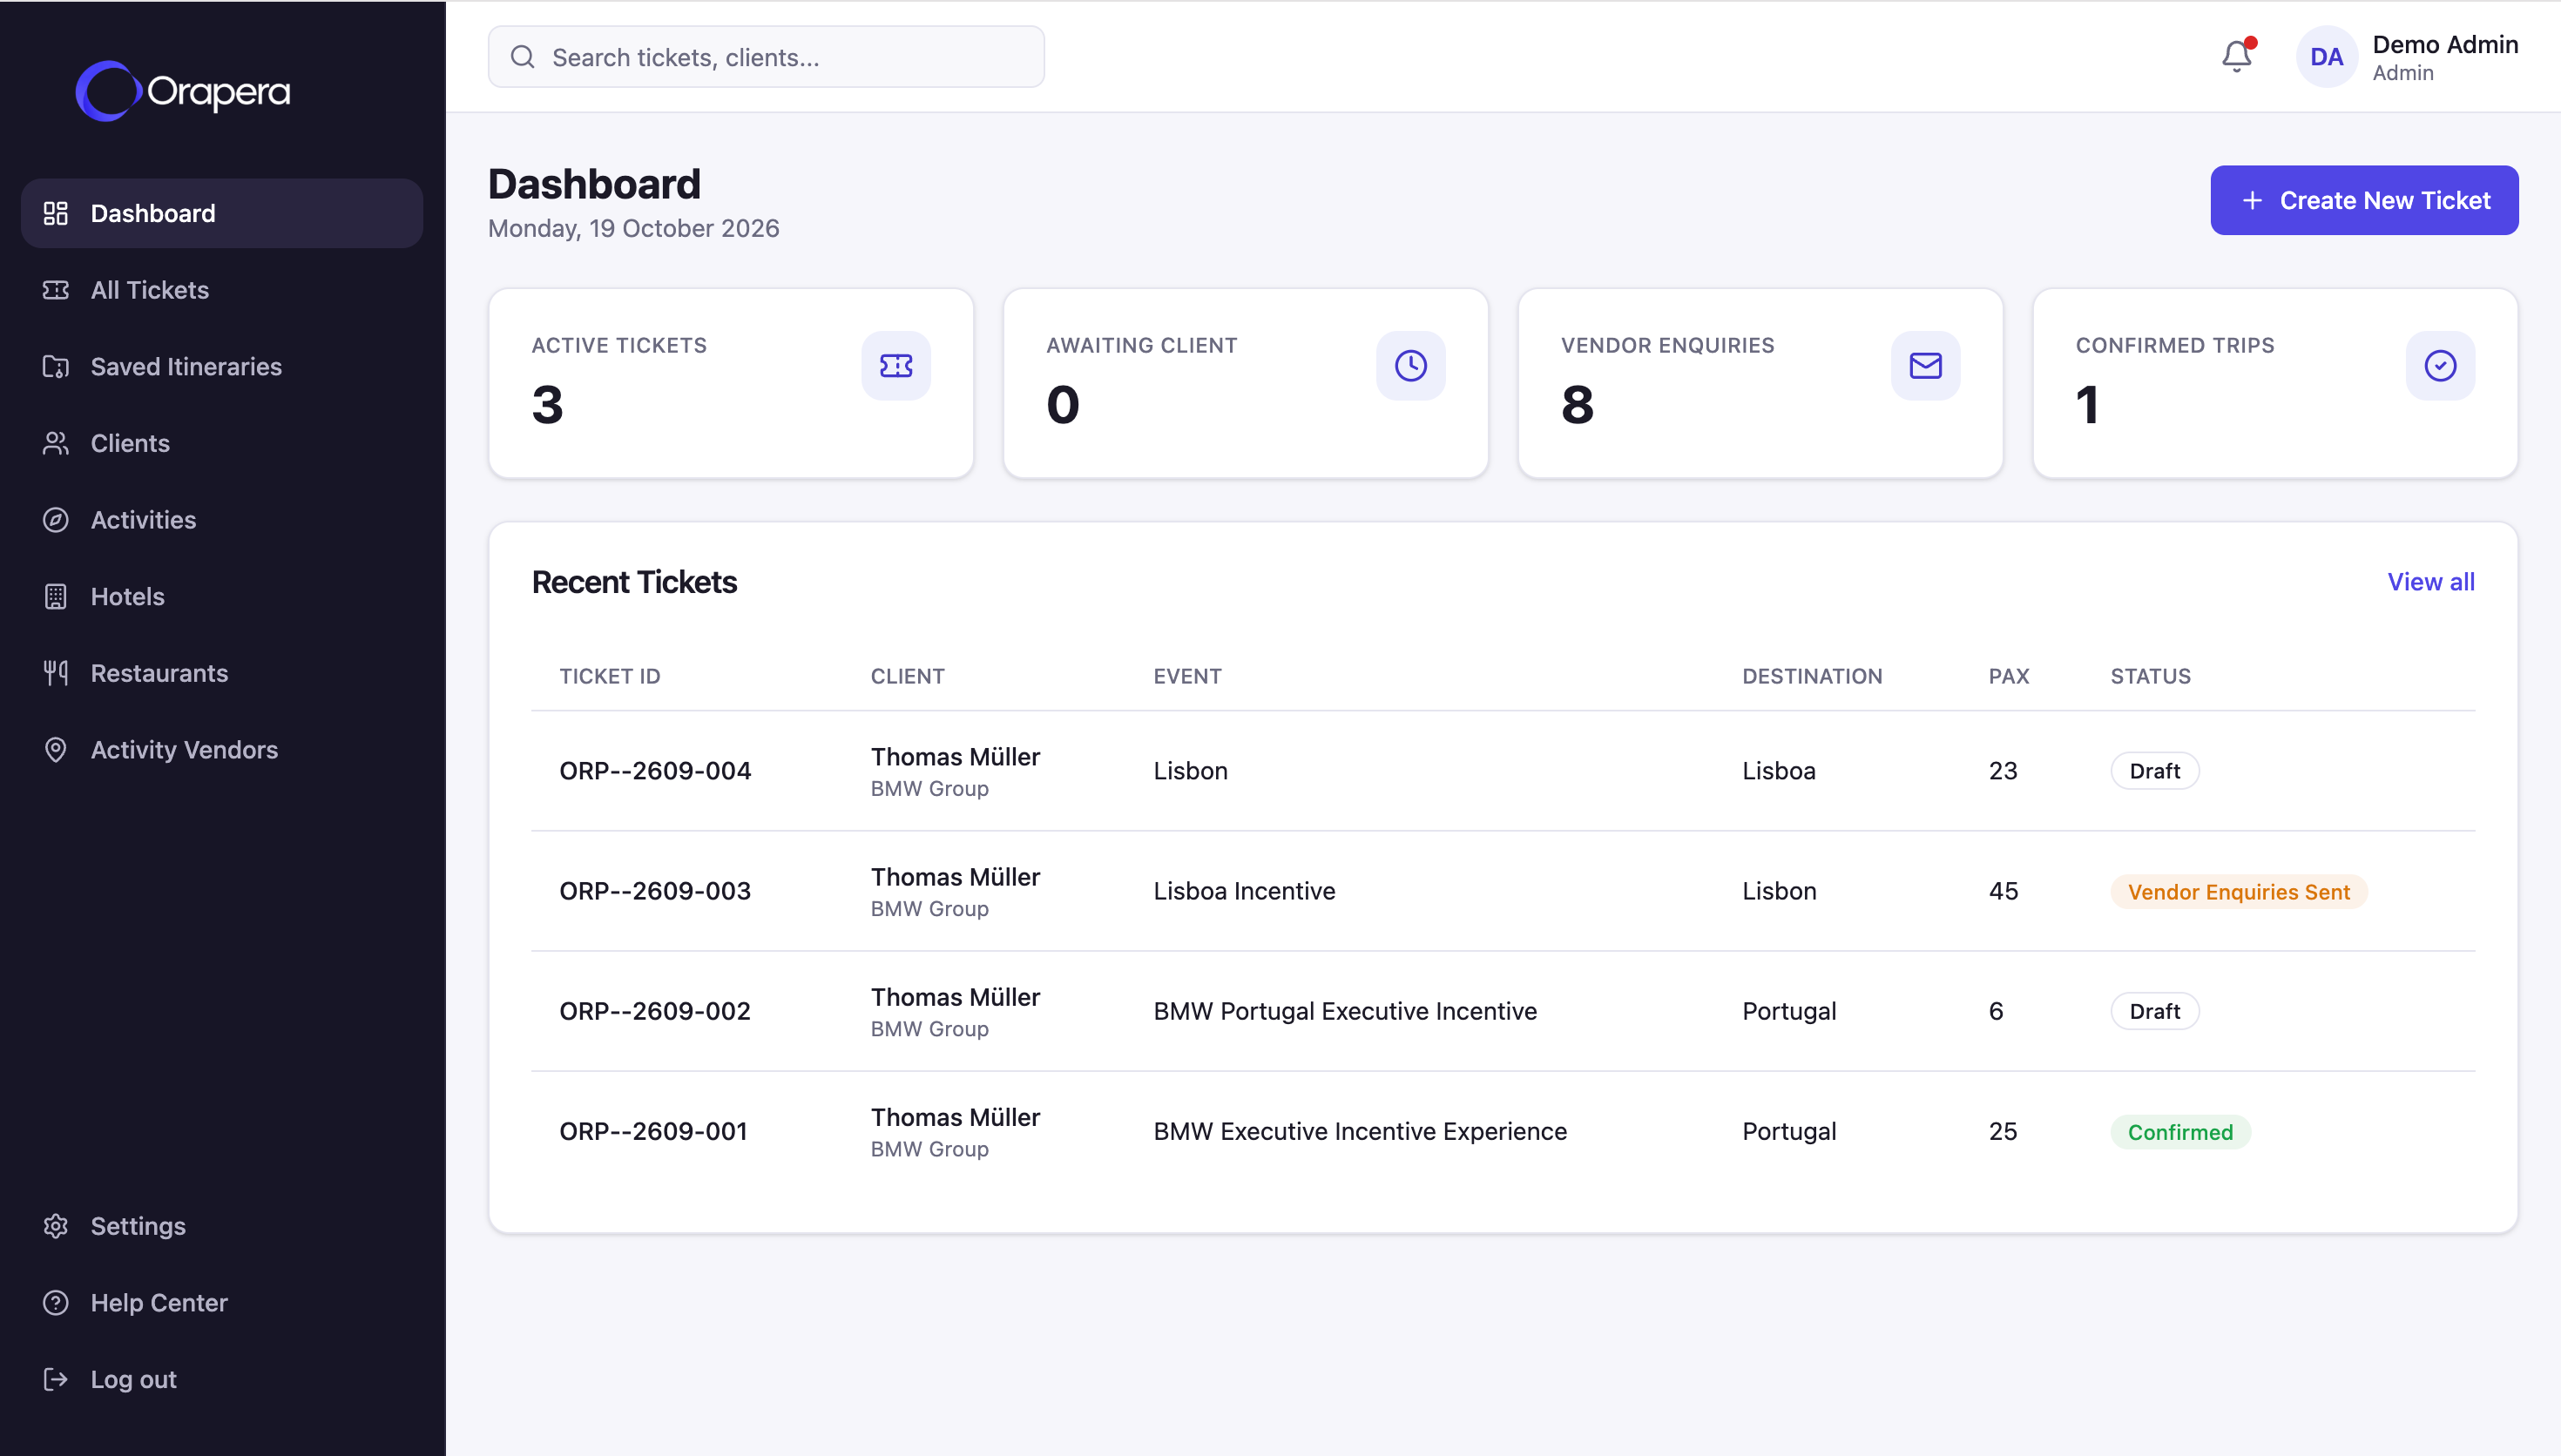Open ticket ORP--2609-001

(x=653, y=1131)
